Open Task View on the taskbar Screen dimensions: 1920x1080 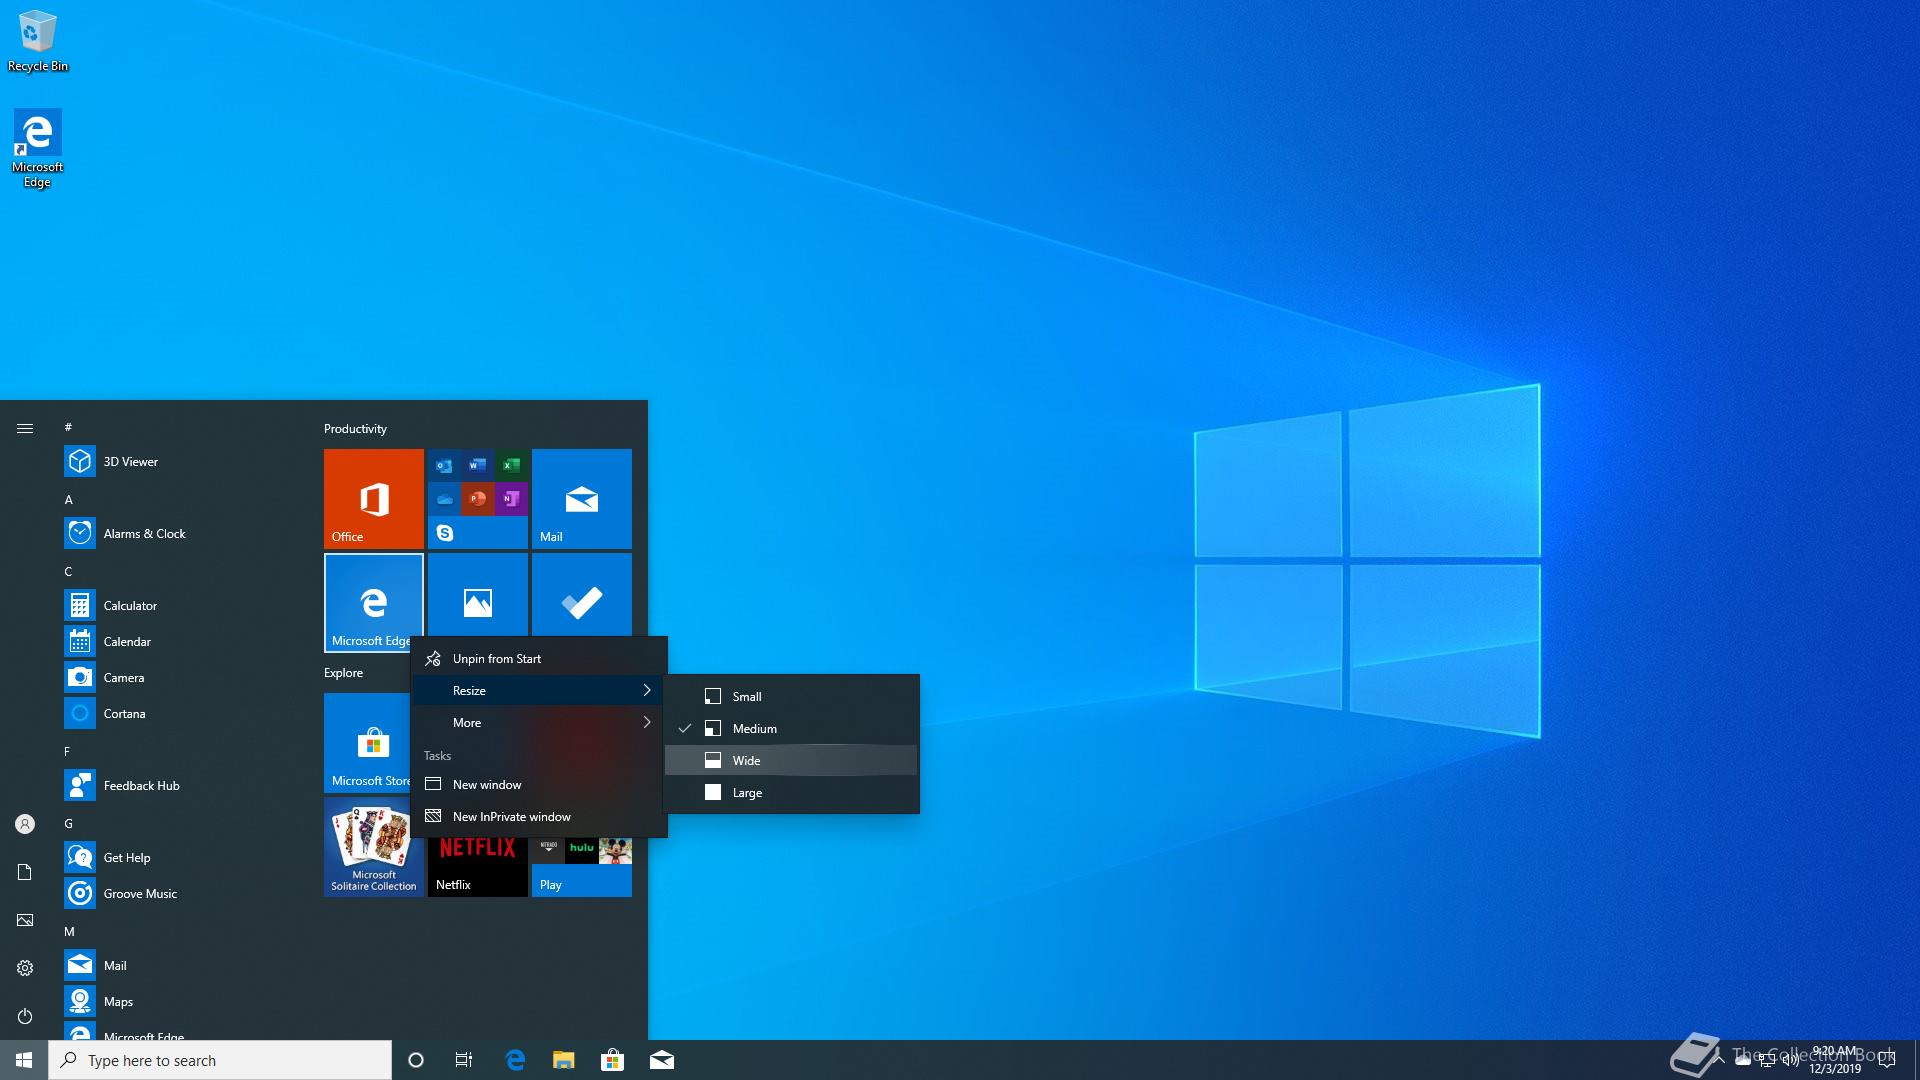464,1060
